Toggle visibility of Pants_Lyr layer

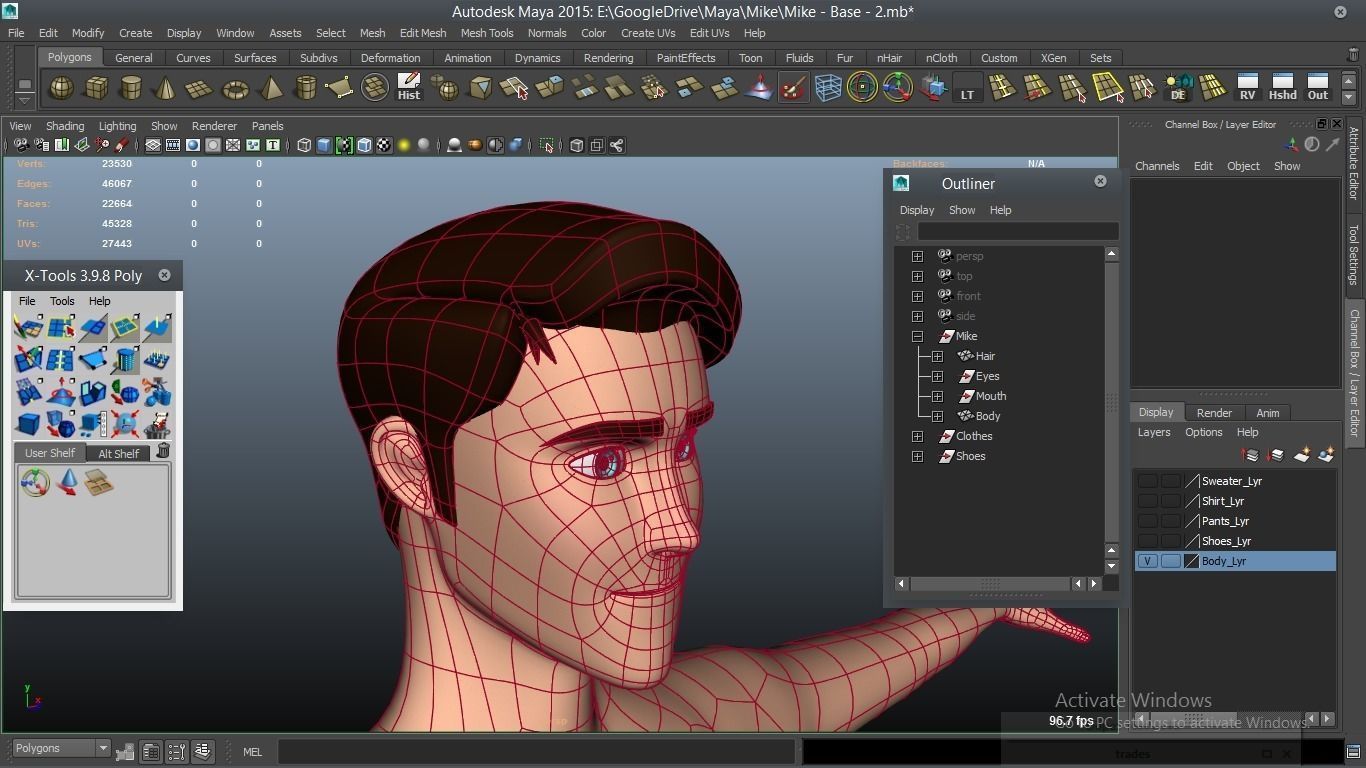1147,521
